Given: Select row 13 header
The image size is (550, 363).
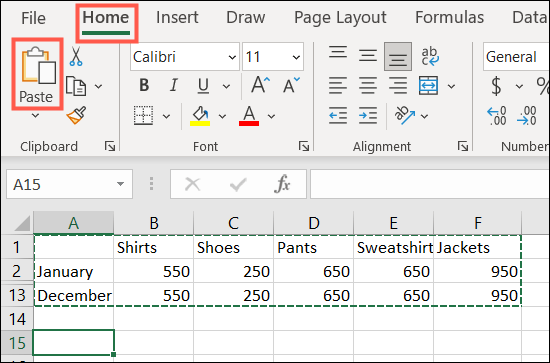Looking at the screenshot, I should point(17,295).
